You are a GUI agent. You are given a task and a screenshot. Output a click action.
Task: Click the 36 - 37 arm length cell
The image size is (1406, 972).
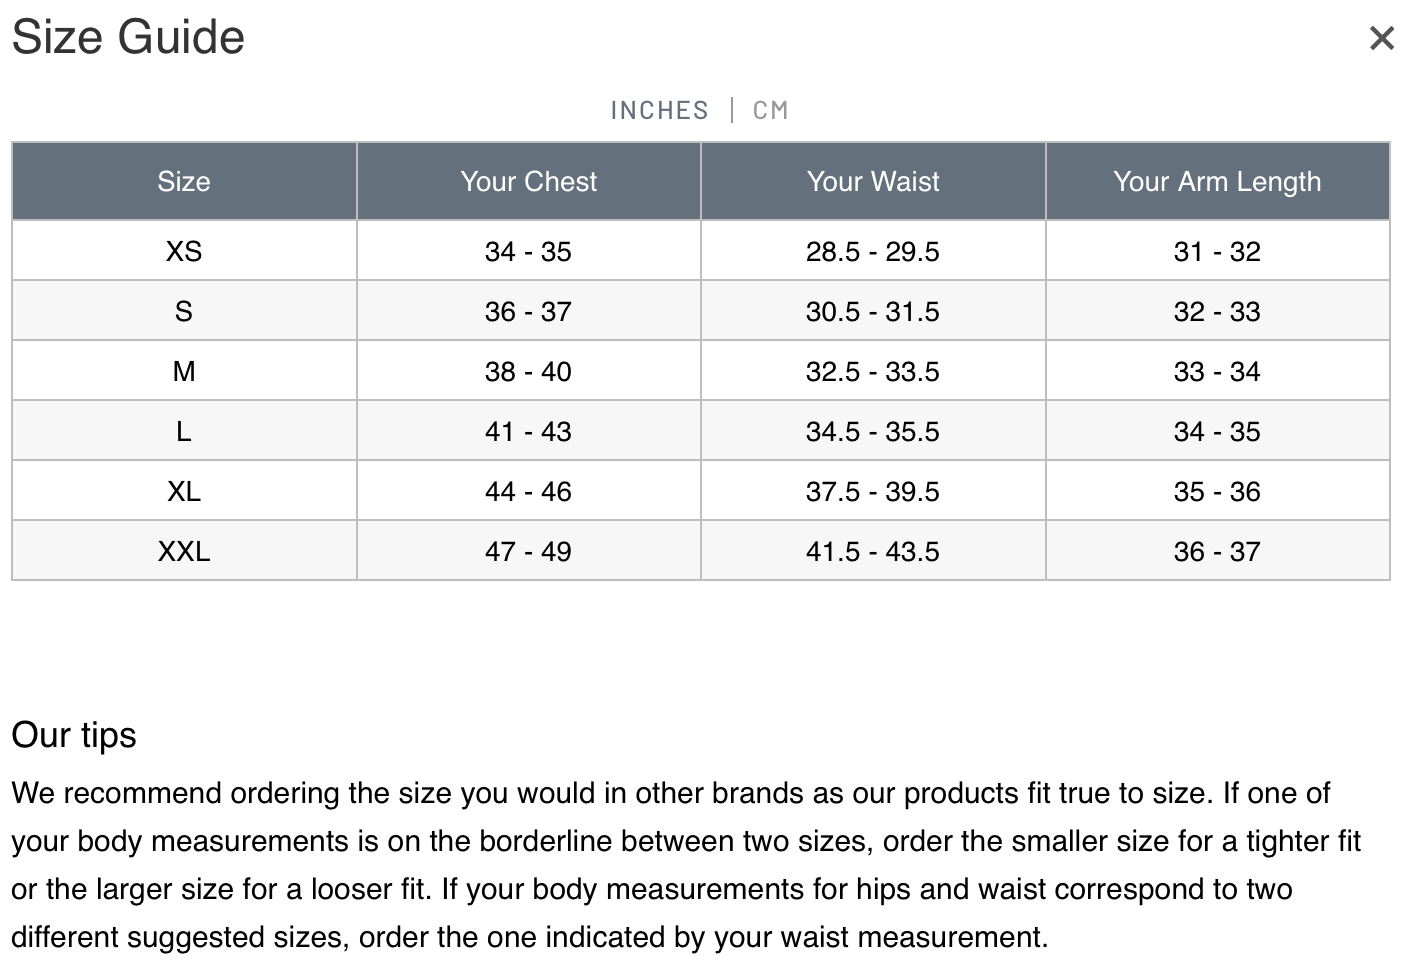(x=1217, y=551)
